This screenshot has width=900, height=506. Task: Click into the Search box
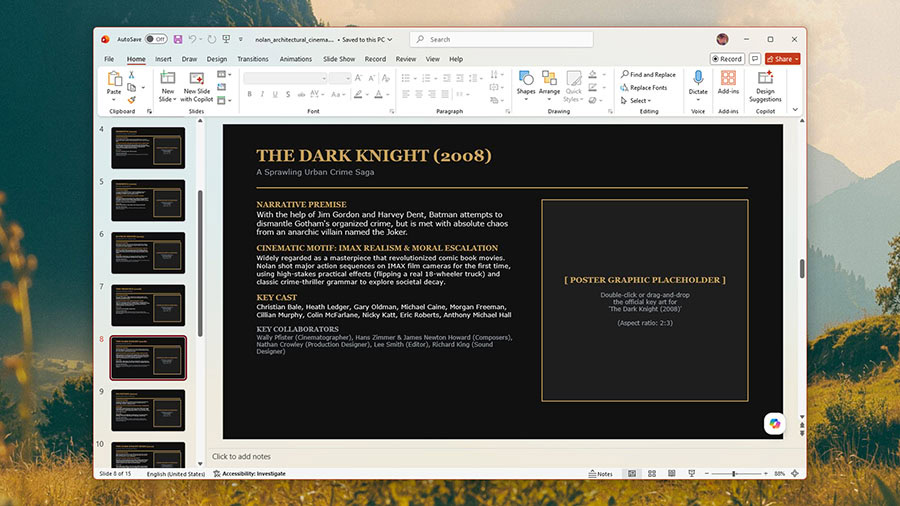point(501,39)
